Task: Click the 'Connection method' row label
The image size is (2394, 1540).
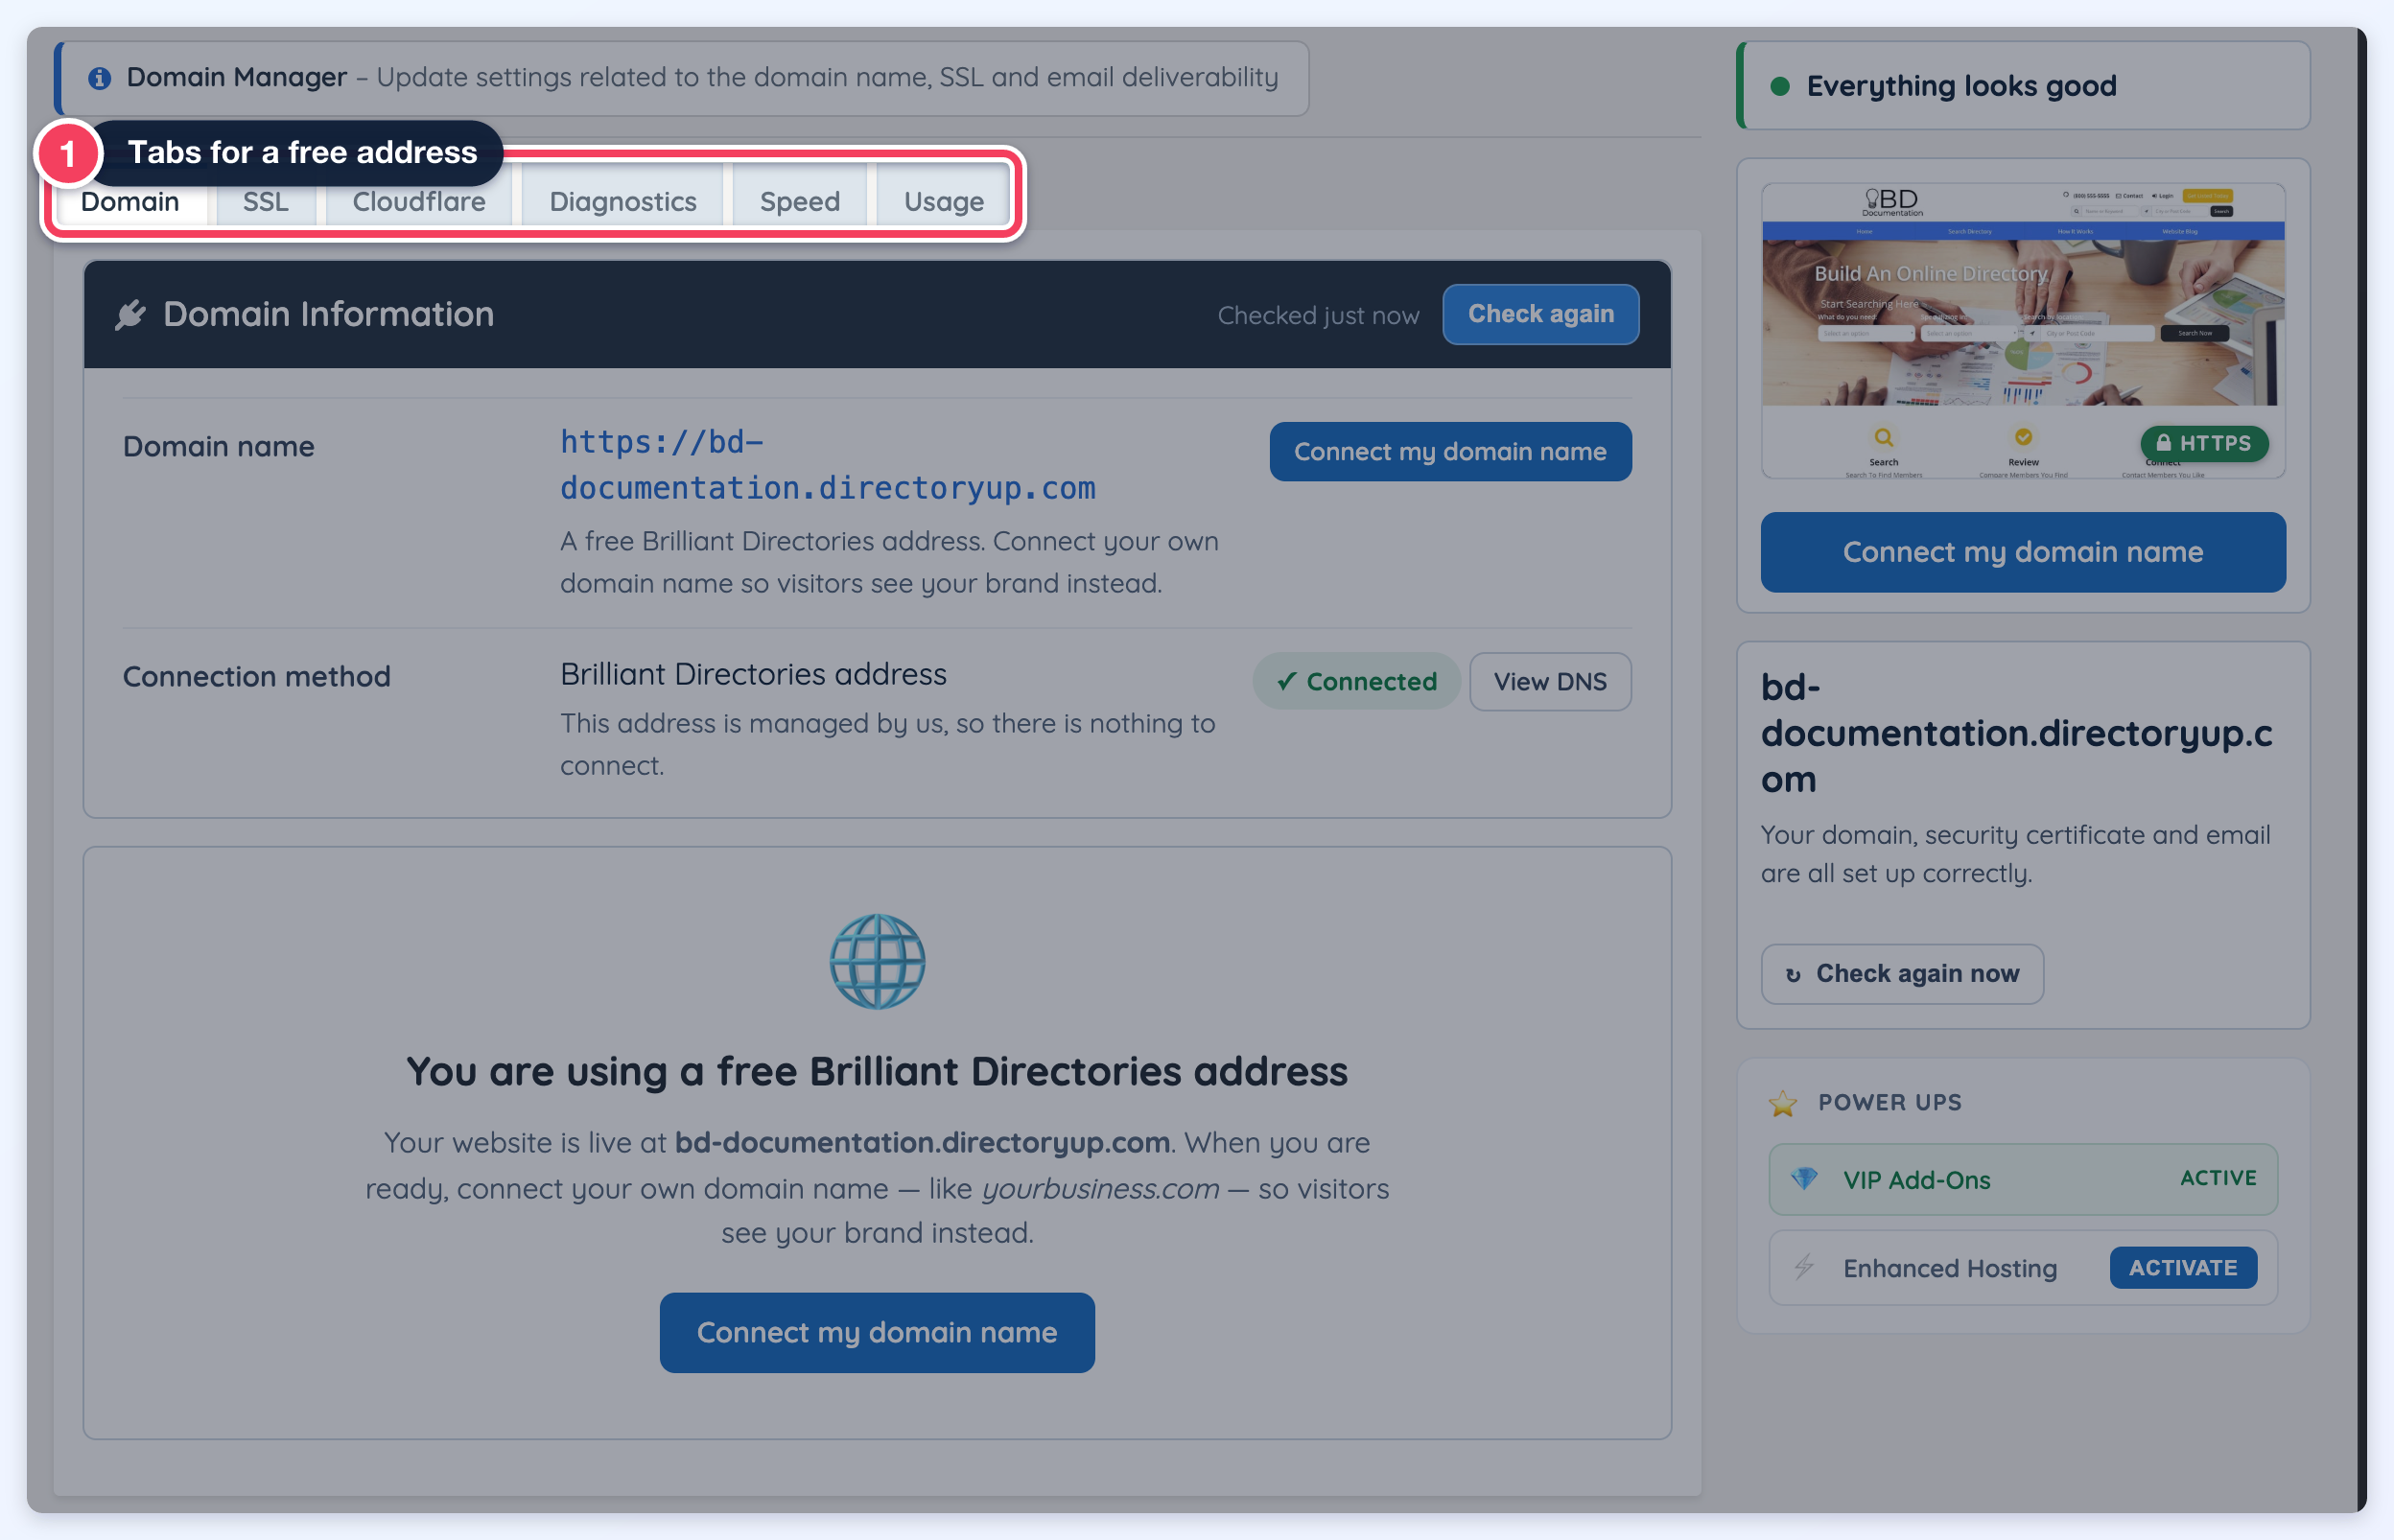Action: [x=257, y=676]
